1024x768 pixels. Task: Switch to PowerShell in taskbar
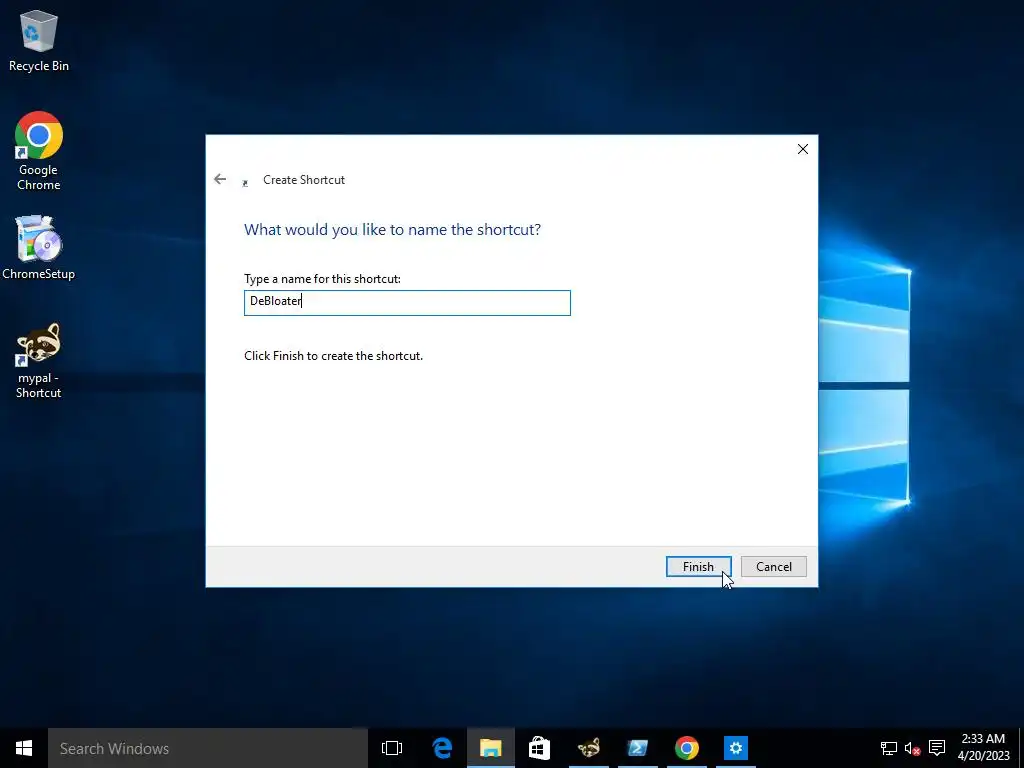click(637, 748)
